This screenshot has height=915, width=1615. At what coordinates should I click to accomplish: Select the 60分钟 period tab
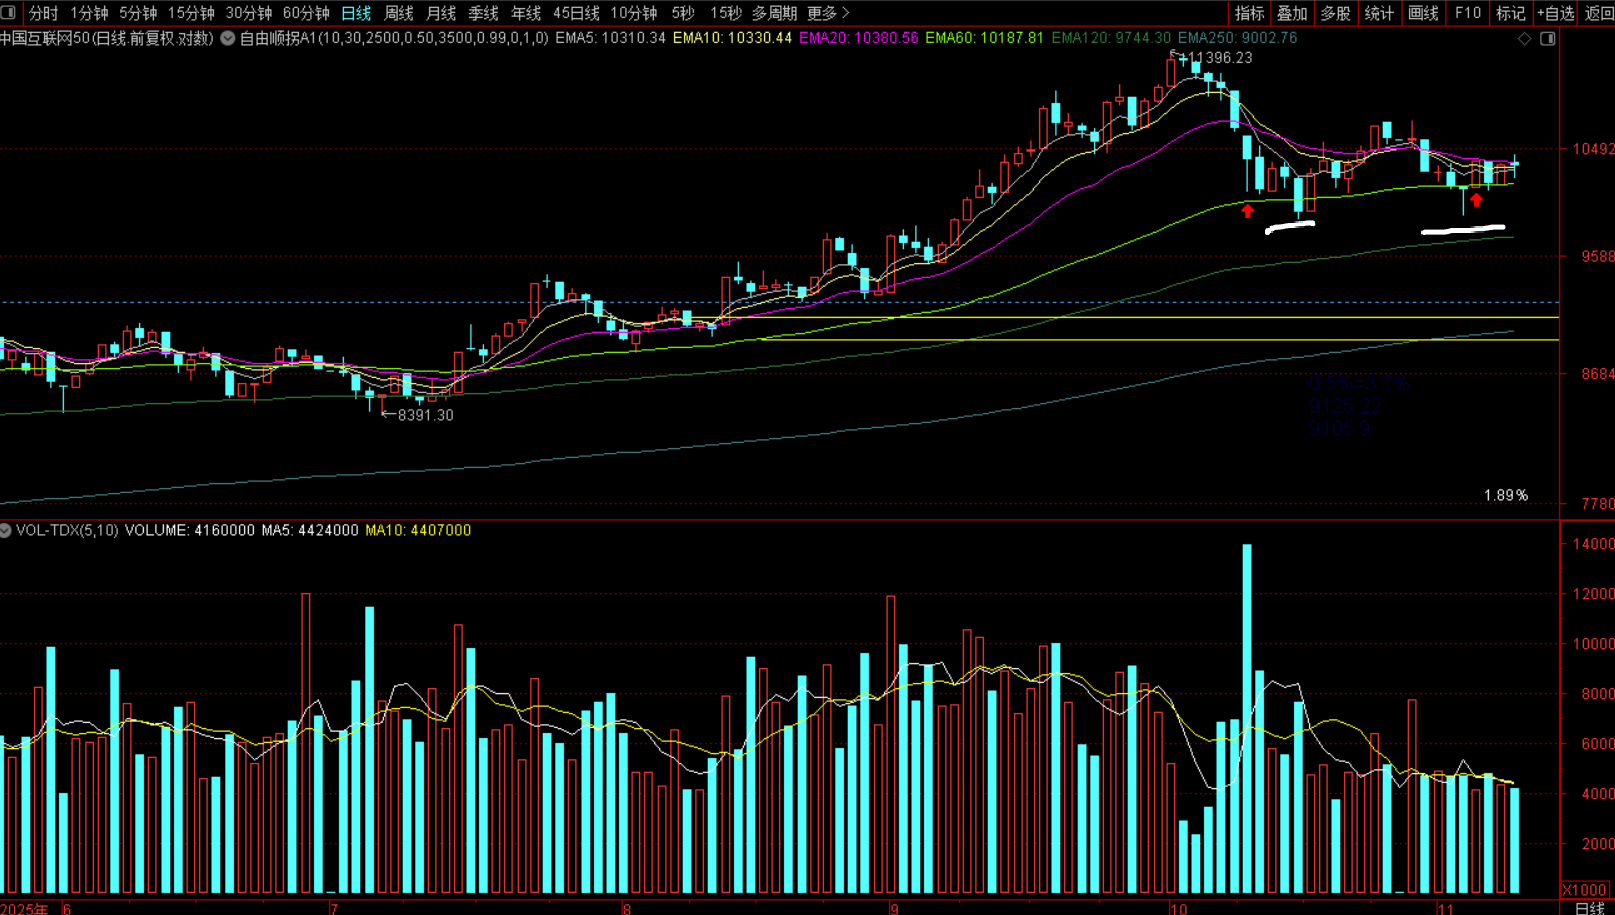306,13
